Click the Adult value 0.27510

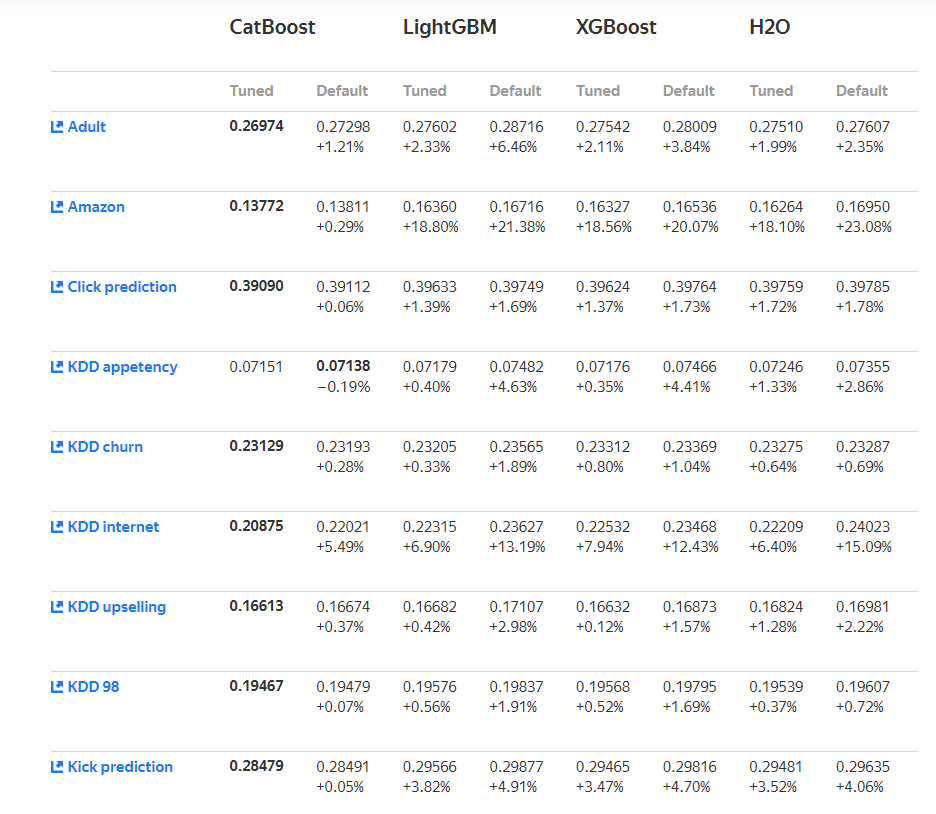click(x=776, y=127)
